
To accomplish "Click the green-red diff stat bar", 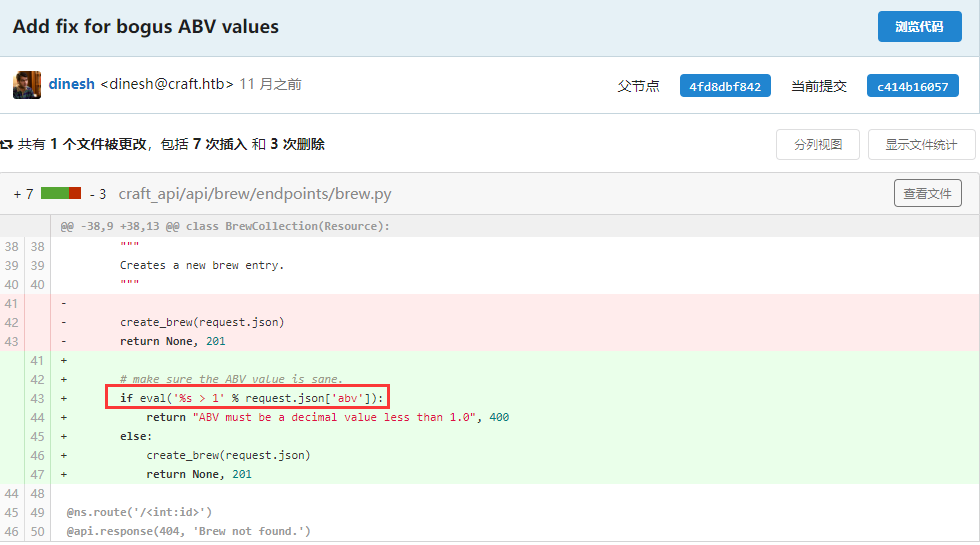I will 61,193.
